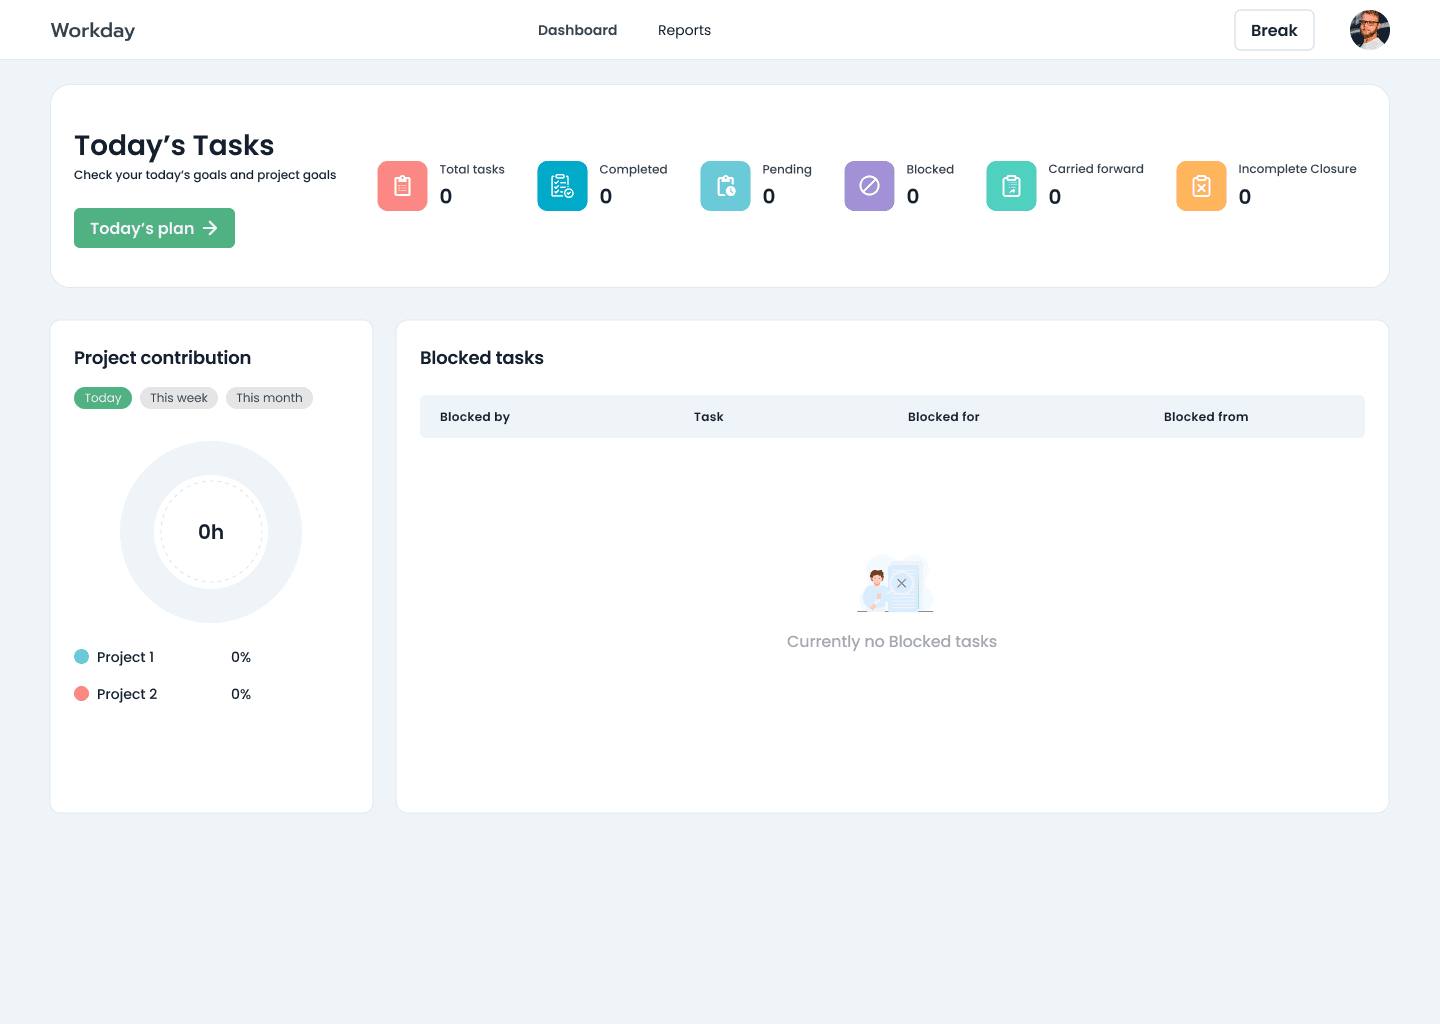Open Today's plan
Viewport: 1440px width, 1024px height.
[154, 228]
